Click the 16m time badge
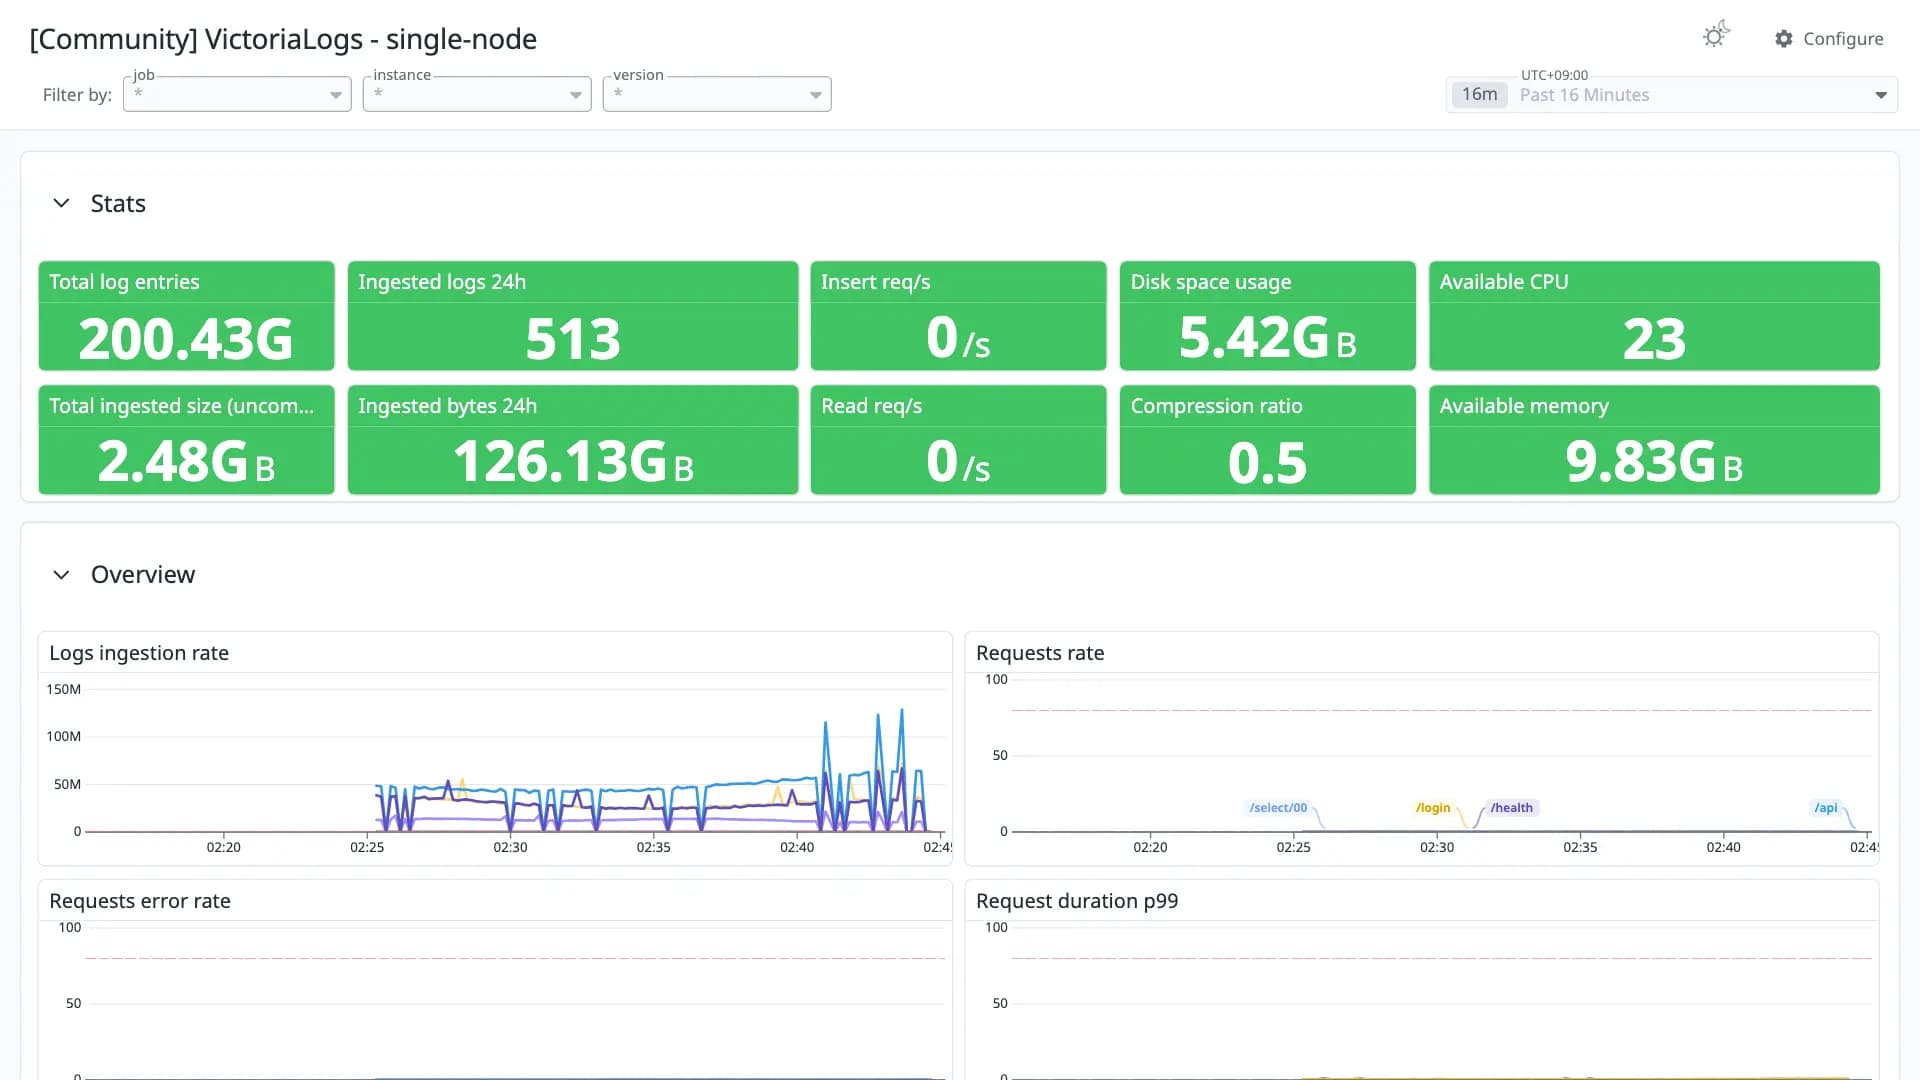Image resolution: width=1920 pixels, height=1080 pixels. pyautogui.click(x=1479, y=95)
